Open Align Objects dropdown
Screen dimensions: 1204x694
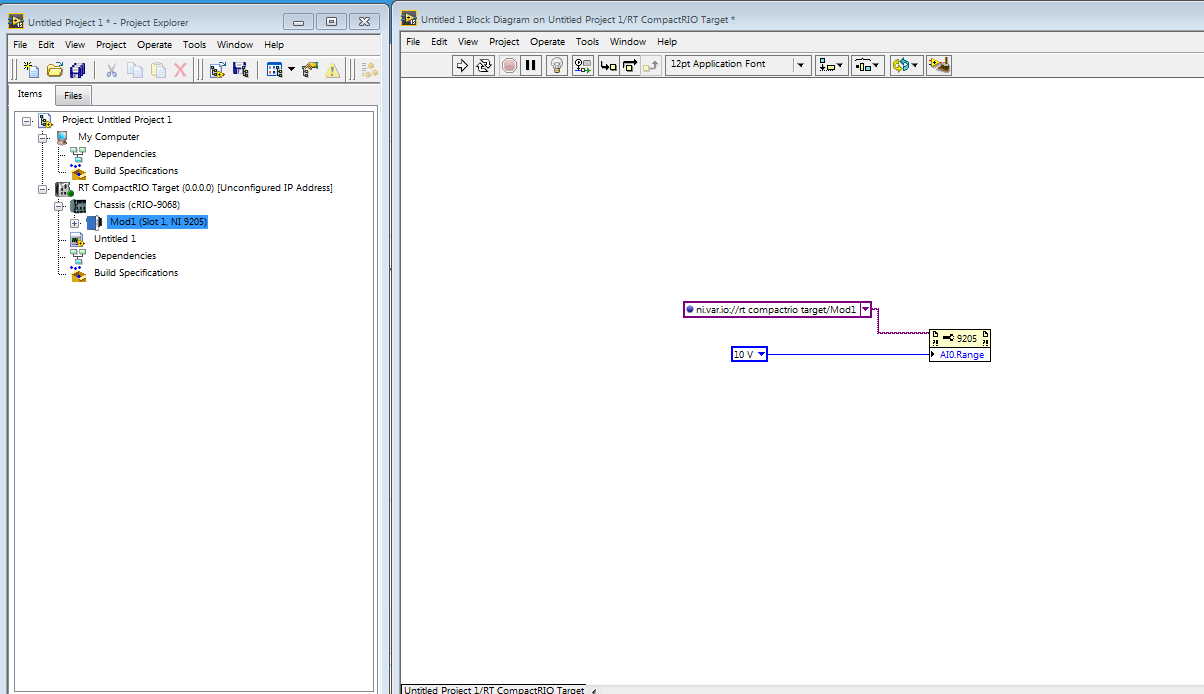[831, 65]
